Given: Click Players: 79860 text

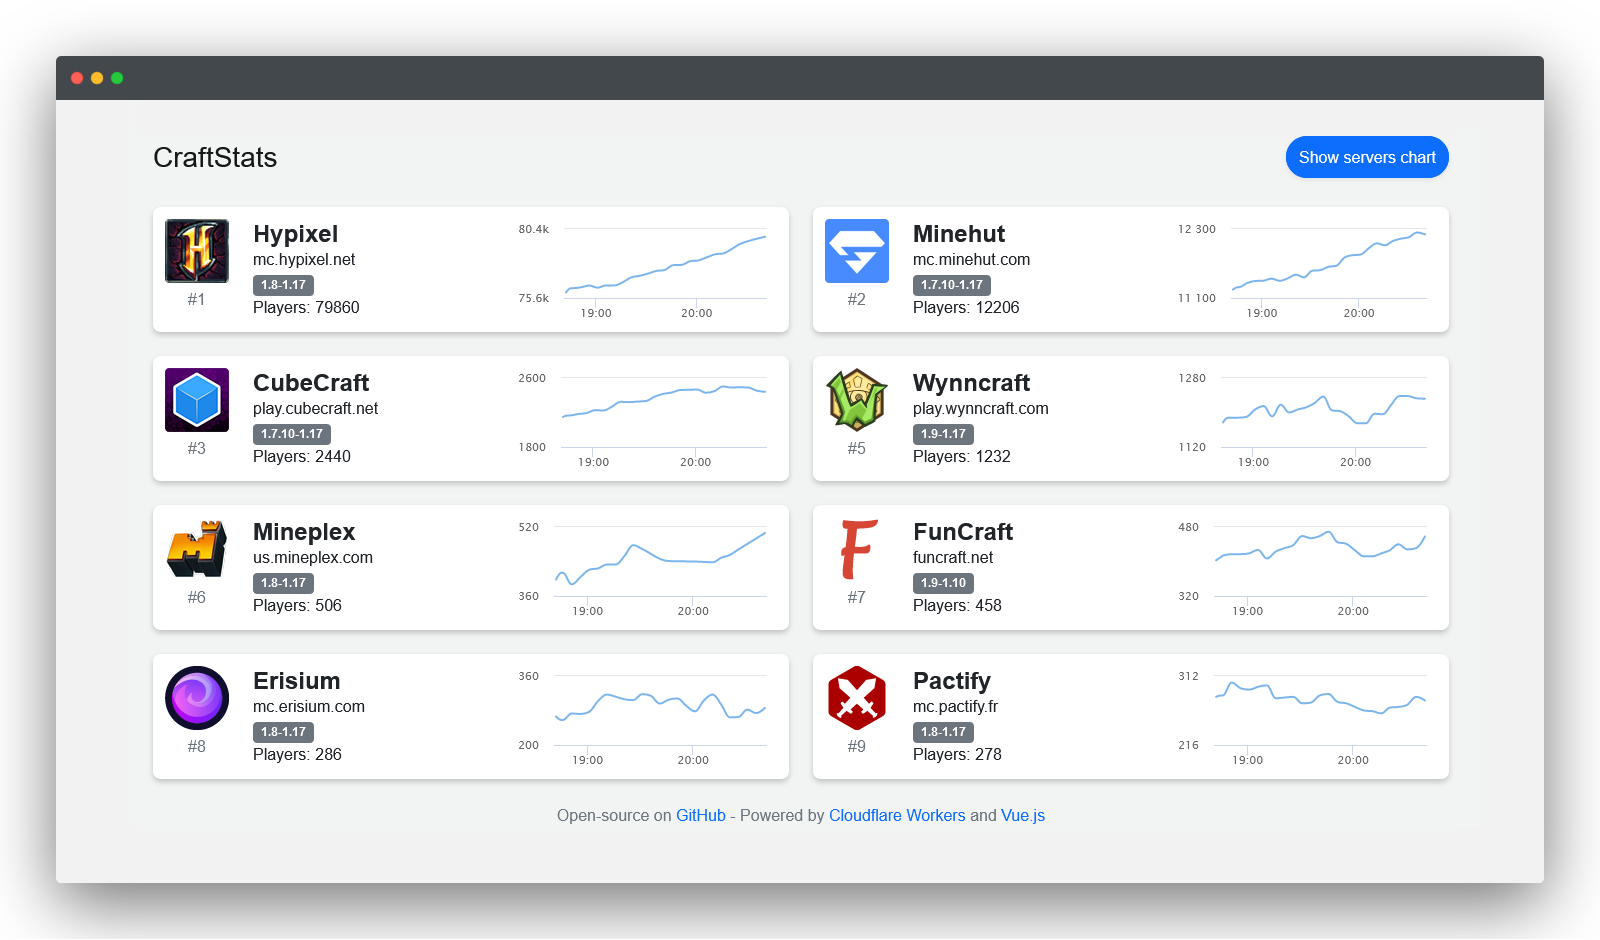Looking at the screenshot, I should [306, 308].
